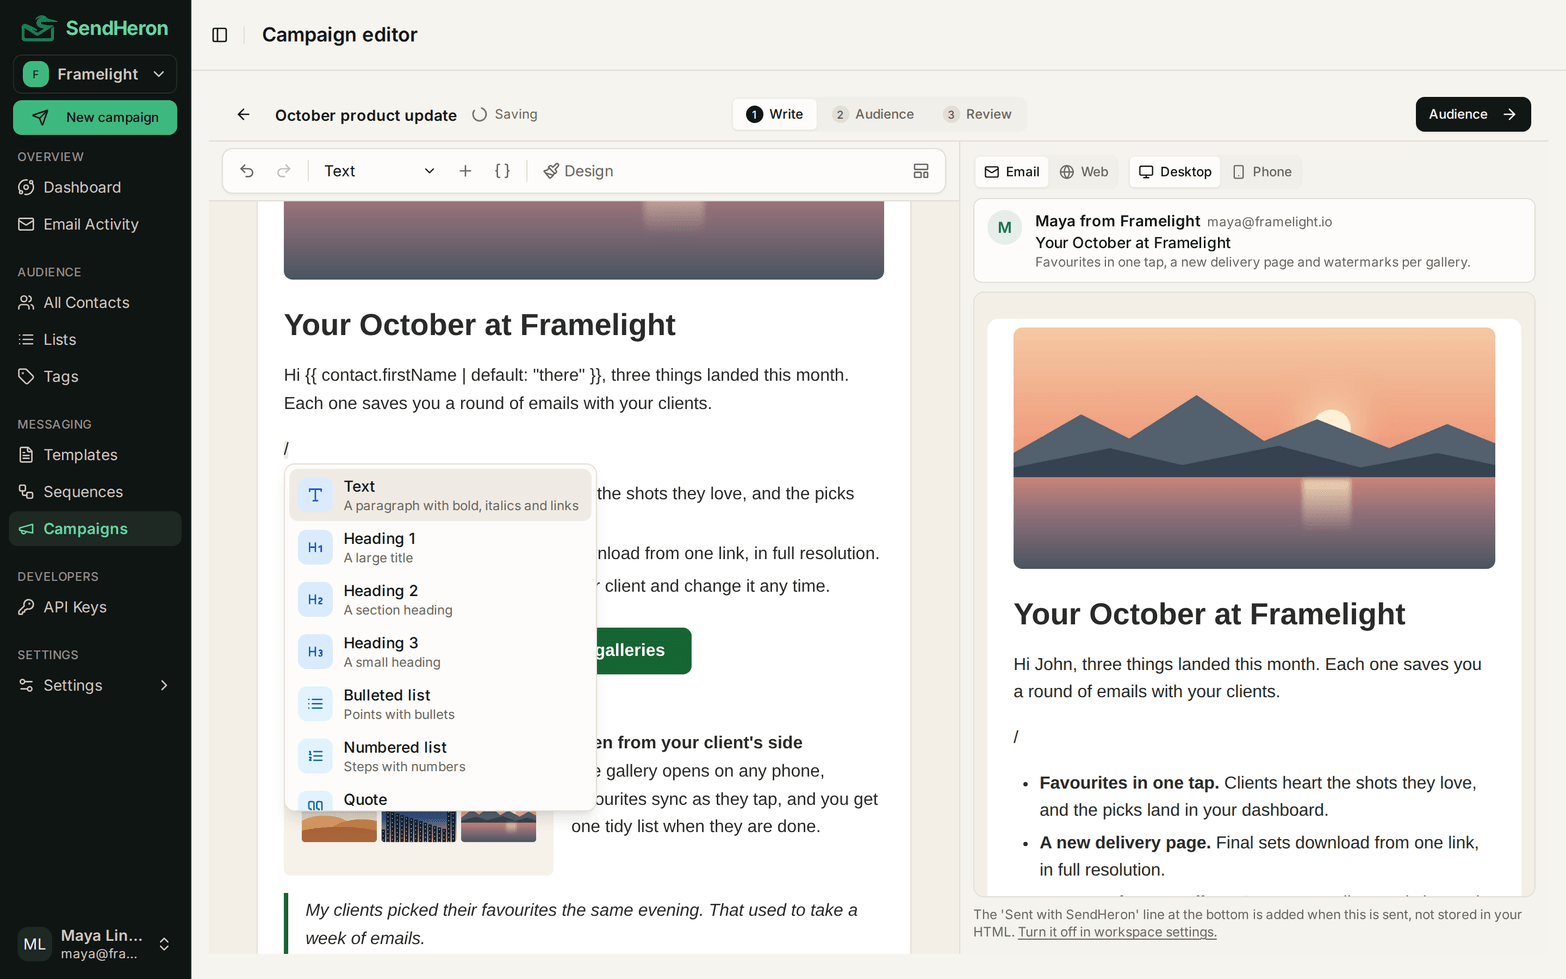Go back with the left arrow icon
Image resolution: width=1566 pixels, height=979 pixels.
244,114
